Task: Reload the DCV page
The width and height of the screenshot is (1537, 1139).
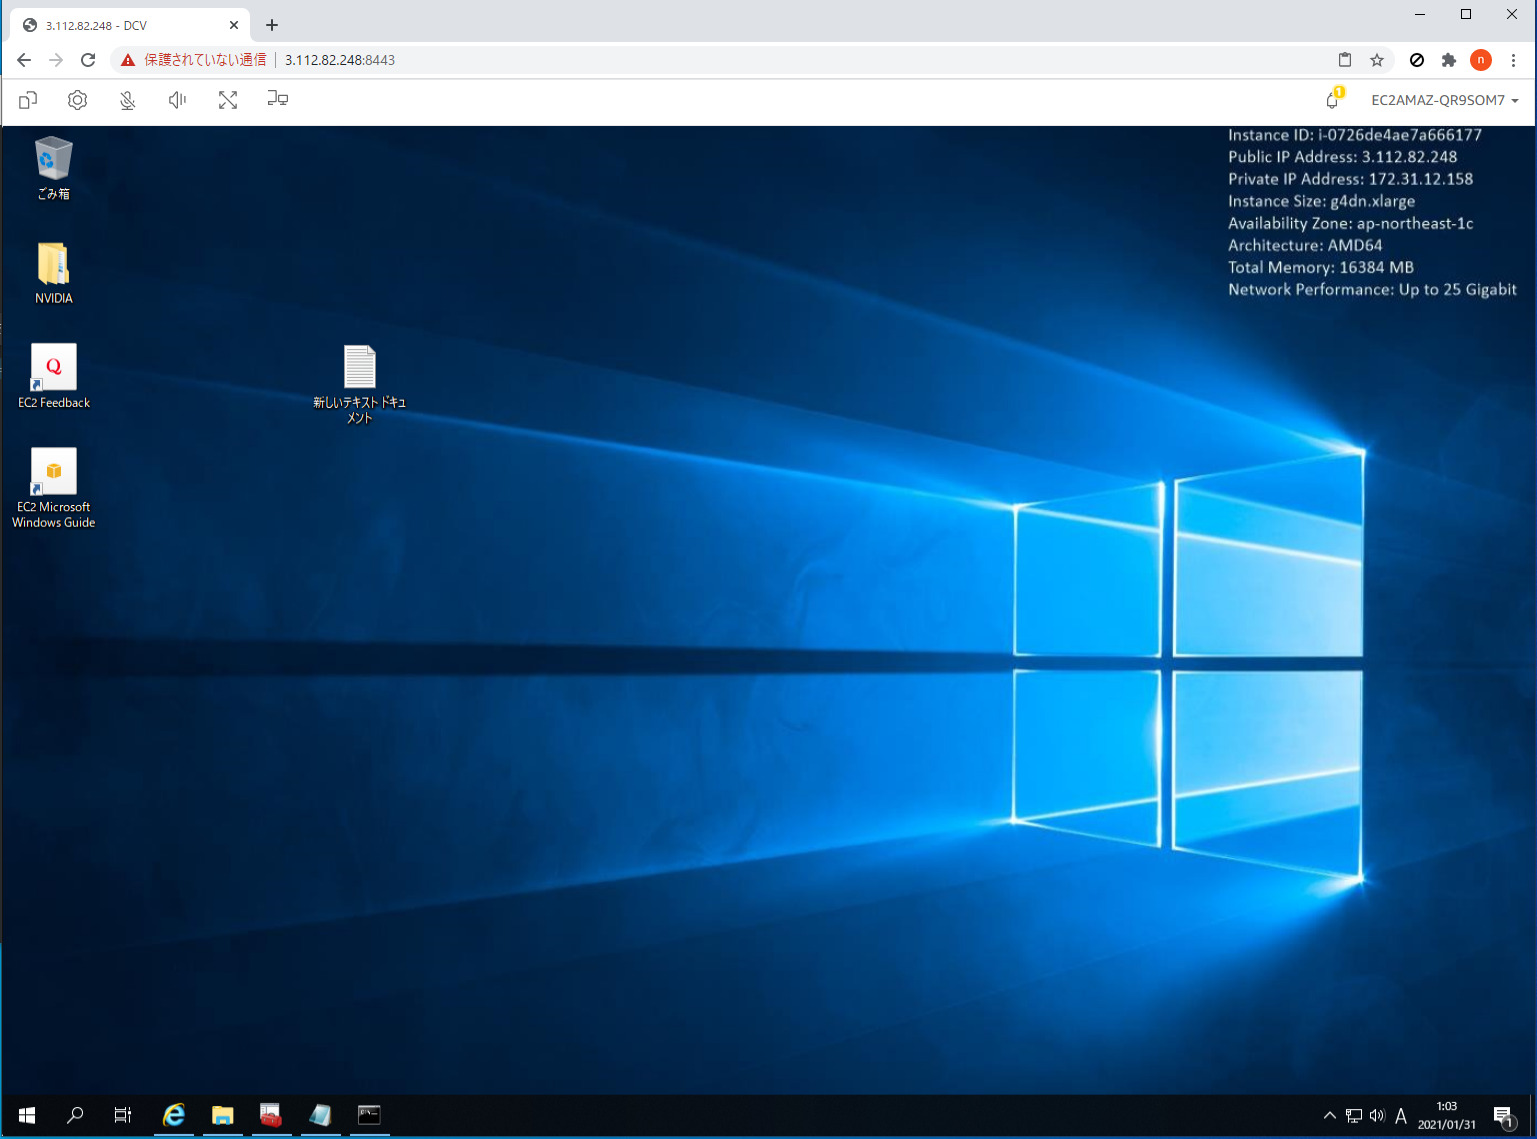Action: pos(88,60)
